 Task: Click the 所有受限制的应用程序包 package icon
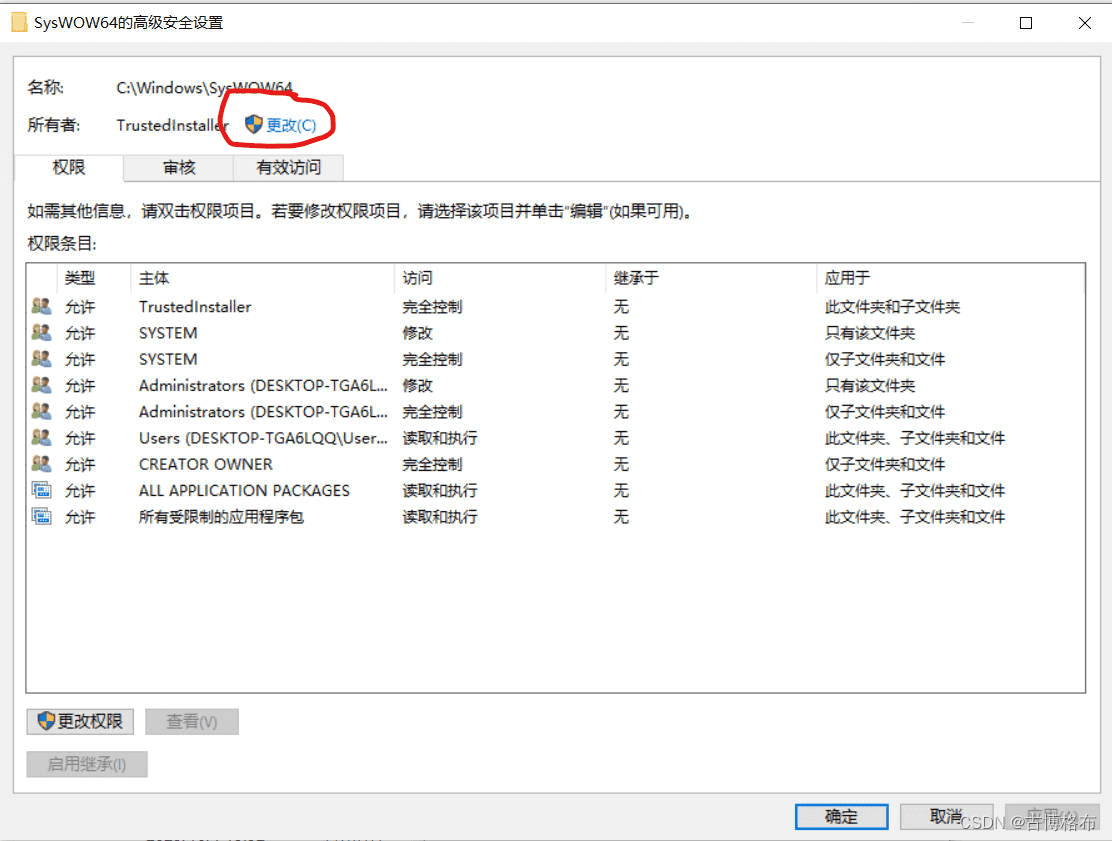click(x=41, y=517)
